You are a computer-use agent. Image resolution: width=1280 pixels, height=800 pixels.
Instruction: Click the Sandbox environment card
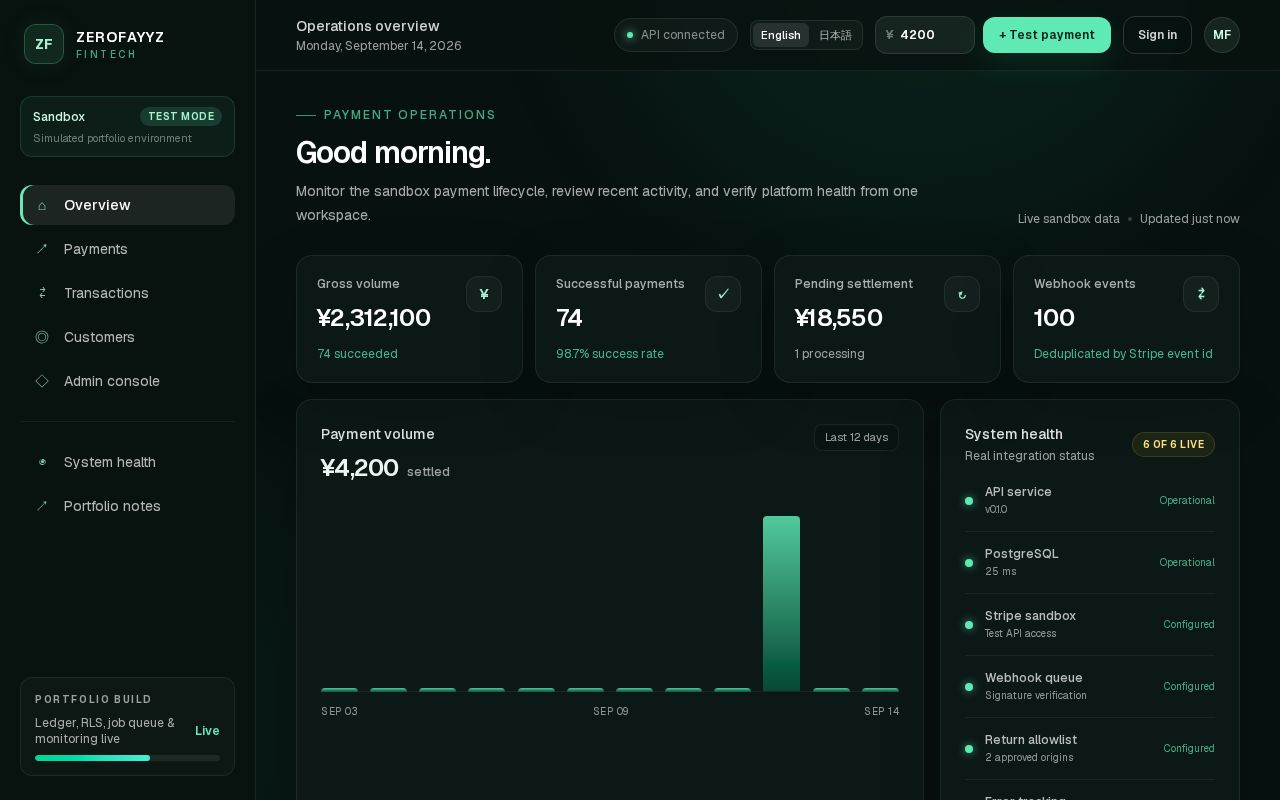(127, 127)
